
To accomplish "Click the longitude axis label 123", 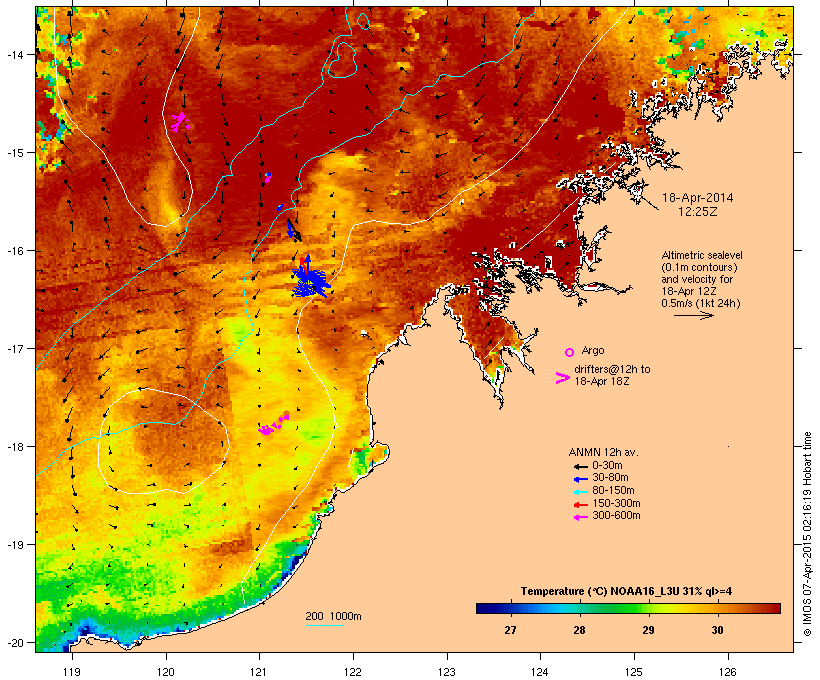I will [447, 672].
